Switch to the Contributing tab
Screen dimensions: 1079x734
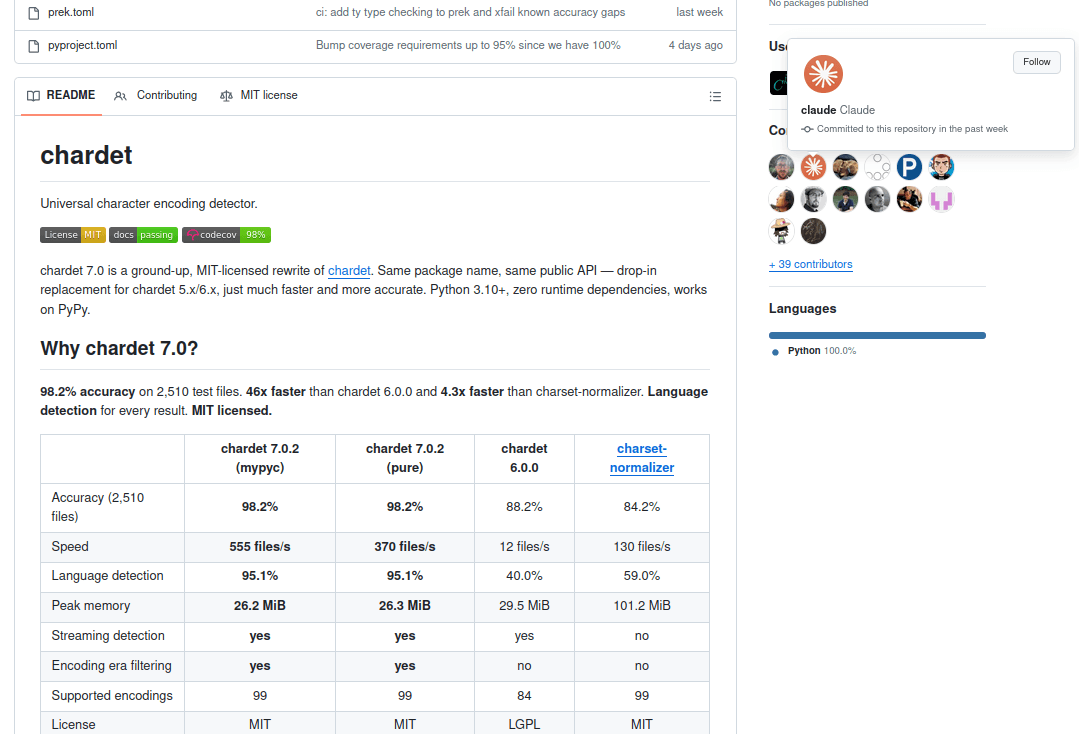(x=156, y=96)
